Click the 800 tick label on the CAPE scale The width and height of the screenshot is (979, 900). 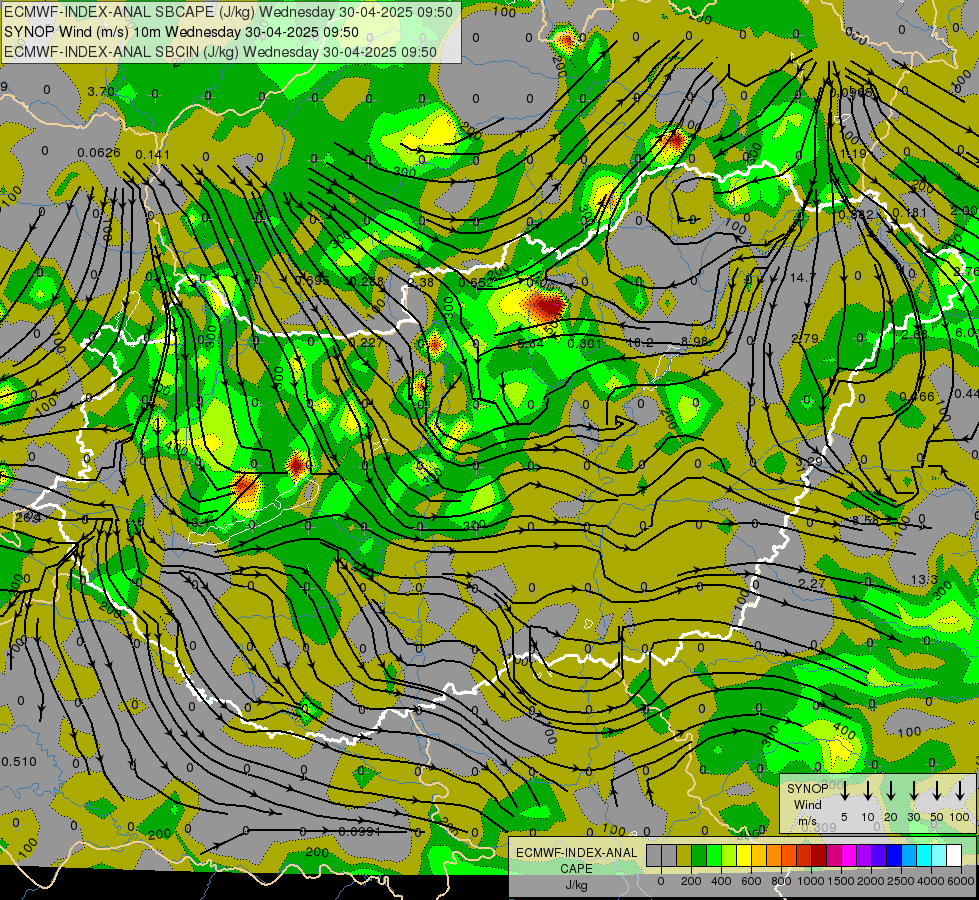[x=781, y=881]
